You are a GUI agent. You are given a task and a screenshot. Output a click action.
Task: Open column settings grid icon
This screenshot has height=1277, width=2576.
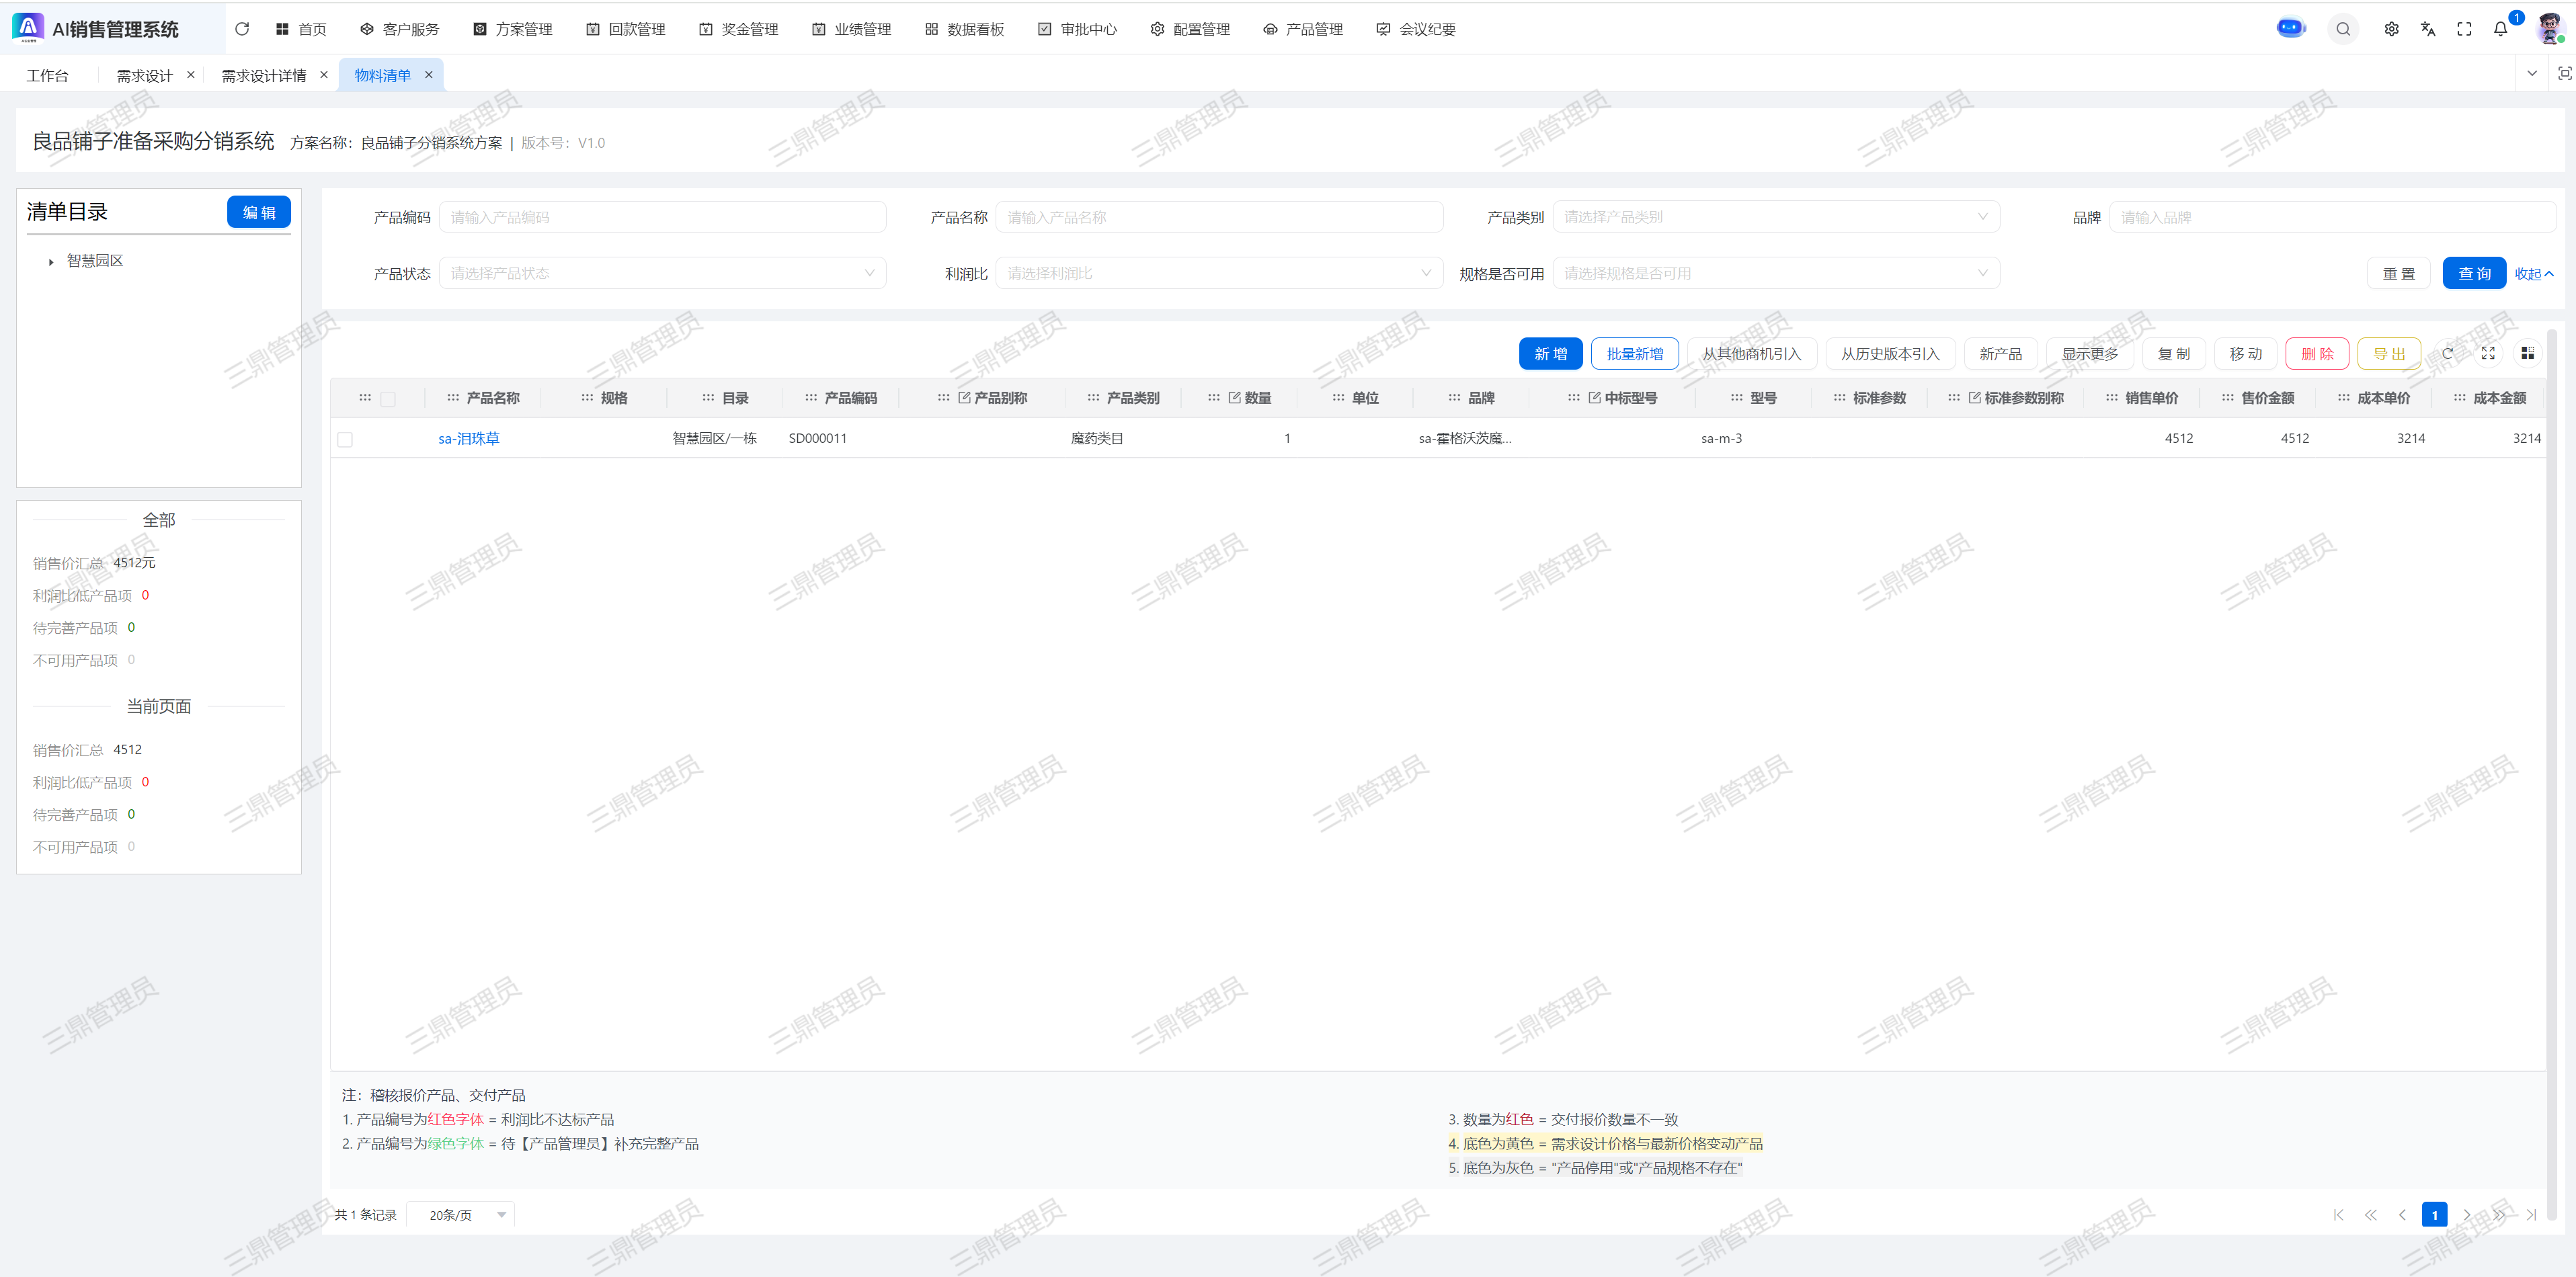click(x=2527, y=353)
